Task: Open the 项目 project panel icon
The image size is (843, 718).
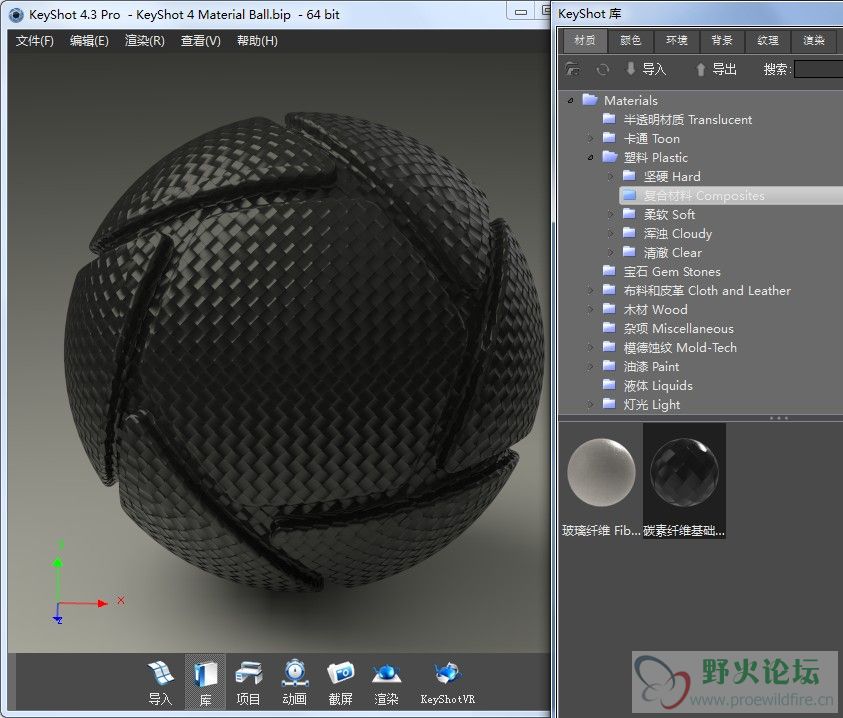Action: coord(248,681)
